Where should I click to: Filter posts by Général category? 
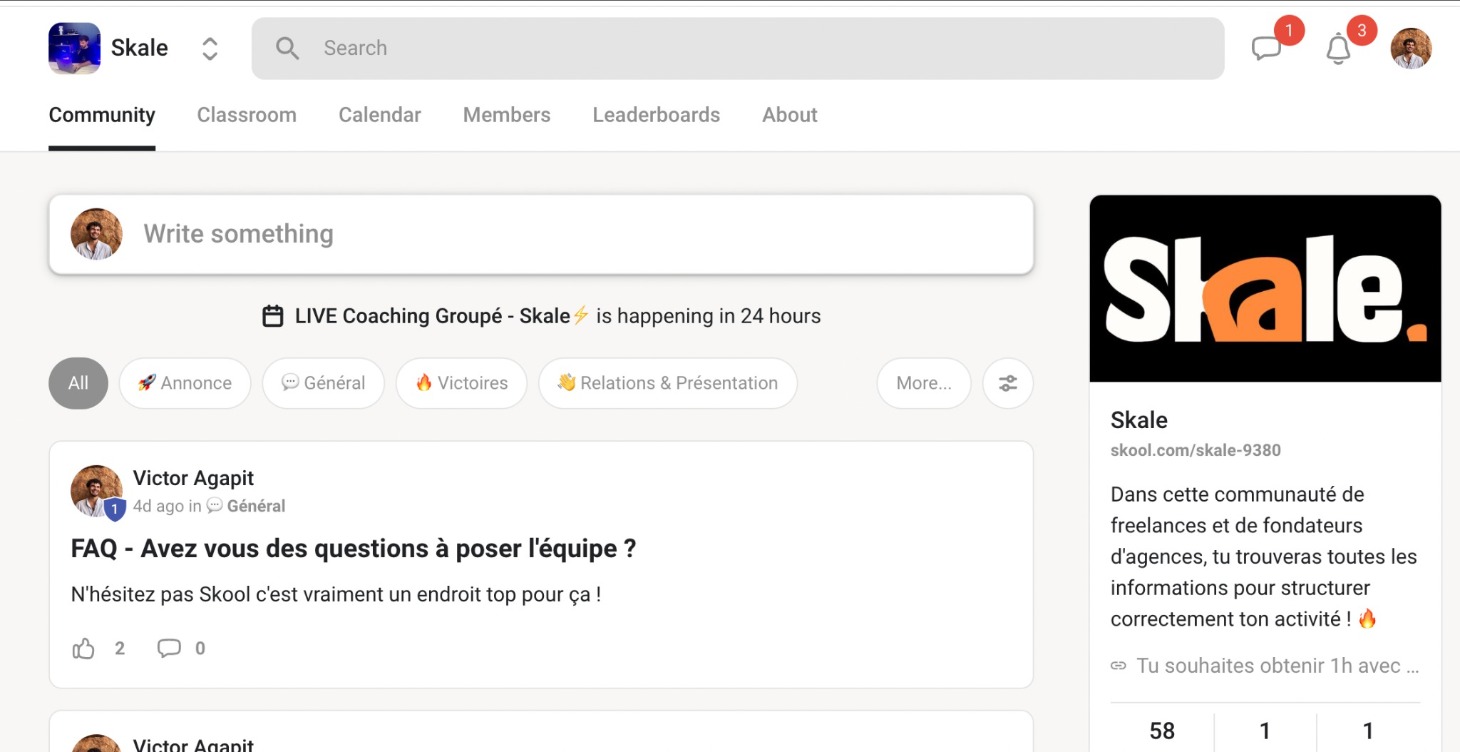tap(323, 383)
